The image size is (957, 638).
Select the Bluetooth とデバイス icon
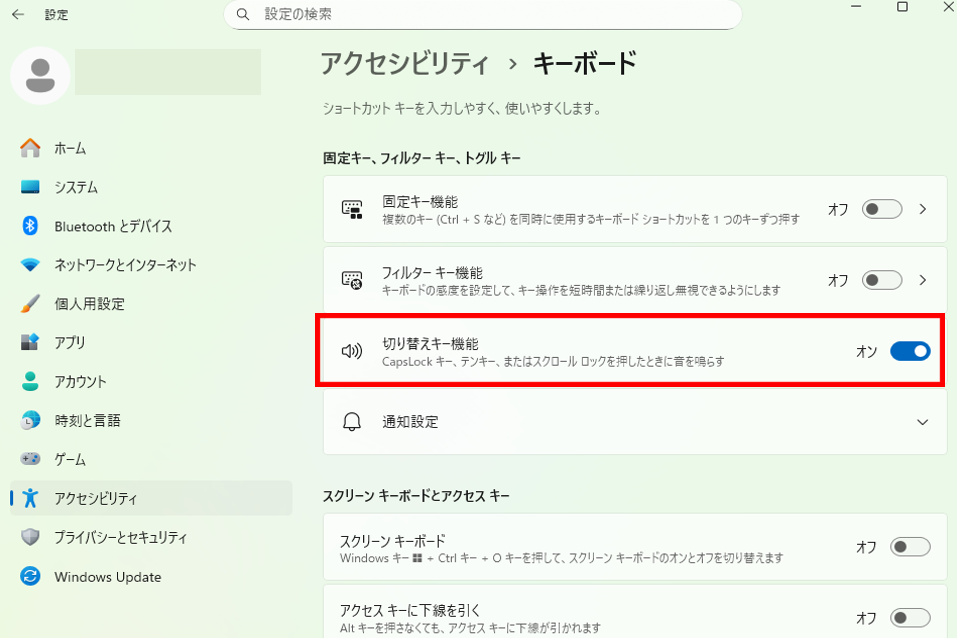click(x=31, y=226)
